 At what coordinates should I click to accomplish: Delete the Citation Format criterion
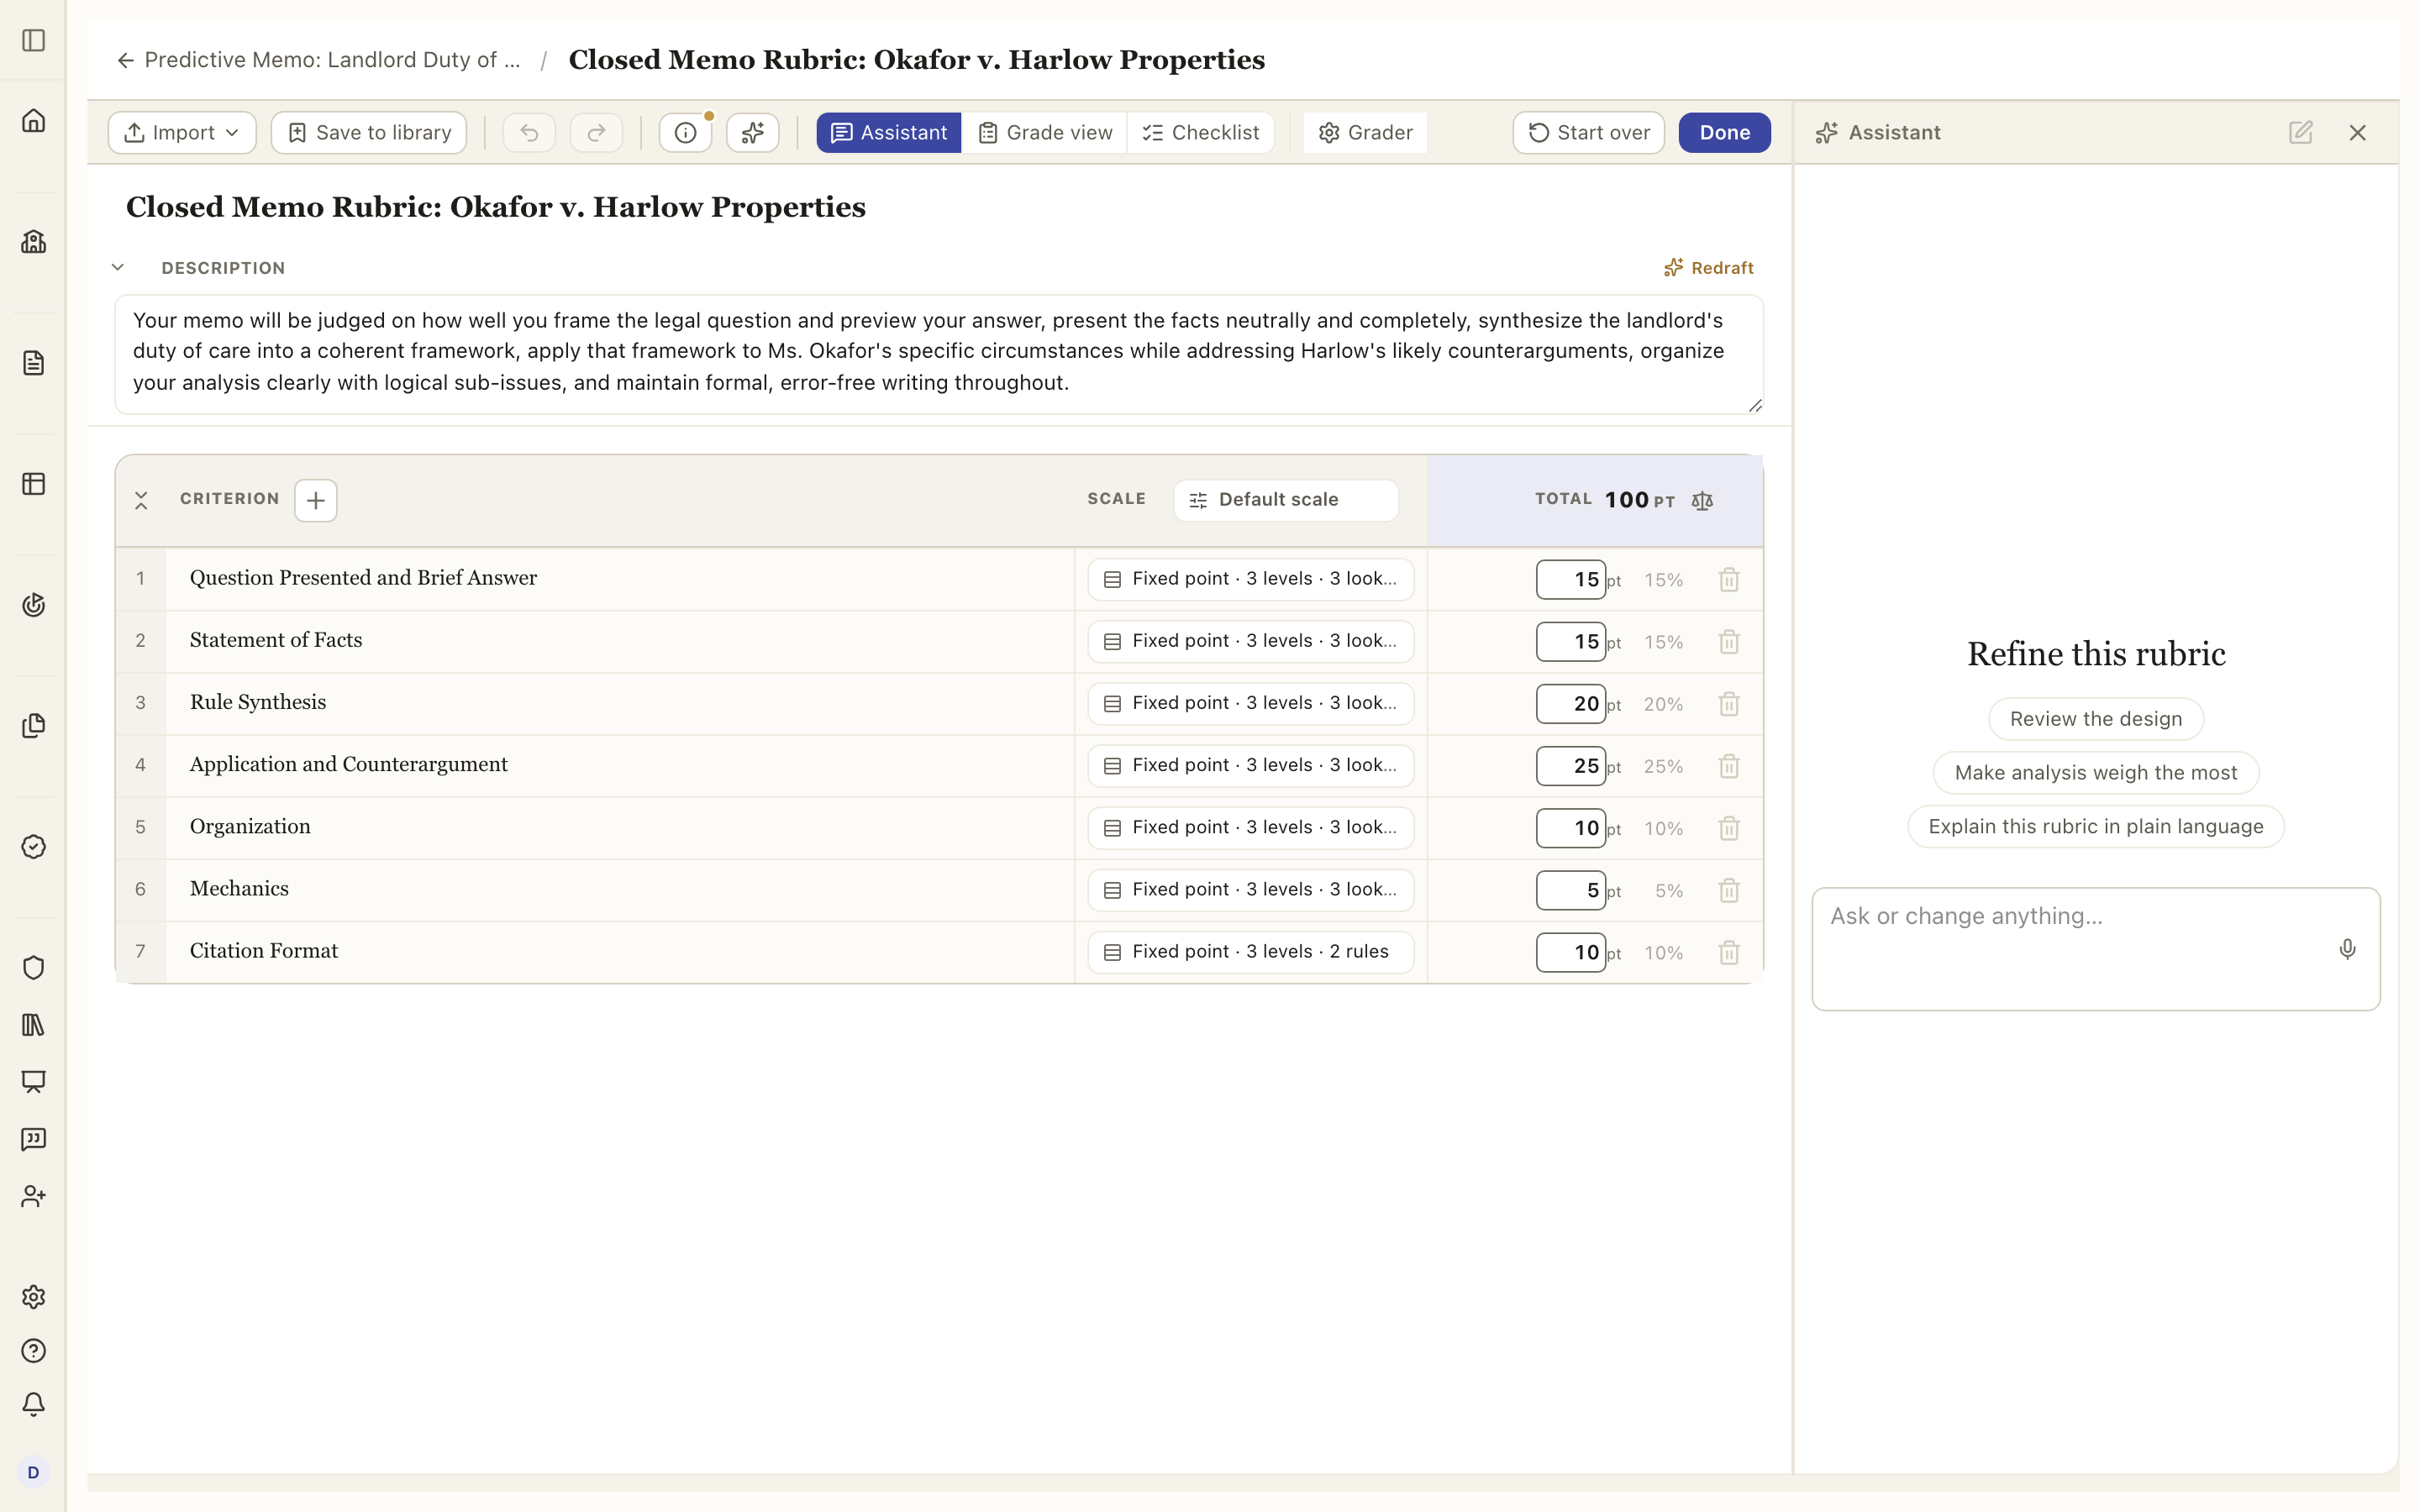coord(1729,952)
